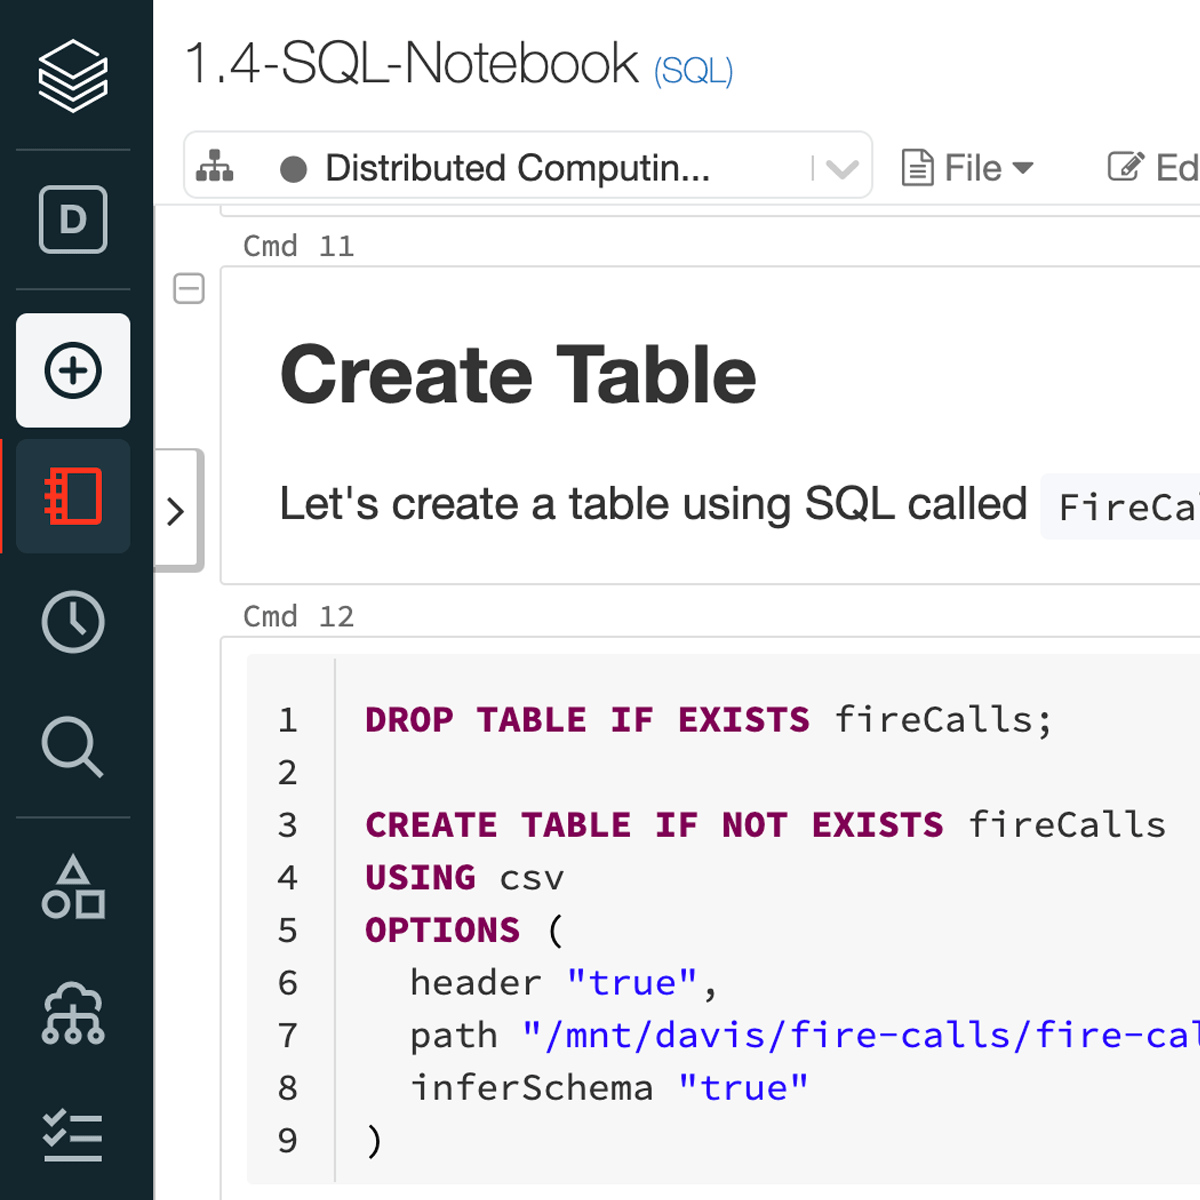
Task: Open the Create (+) menu in sidebar
Action: coord(72,369)
